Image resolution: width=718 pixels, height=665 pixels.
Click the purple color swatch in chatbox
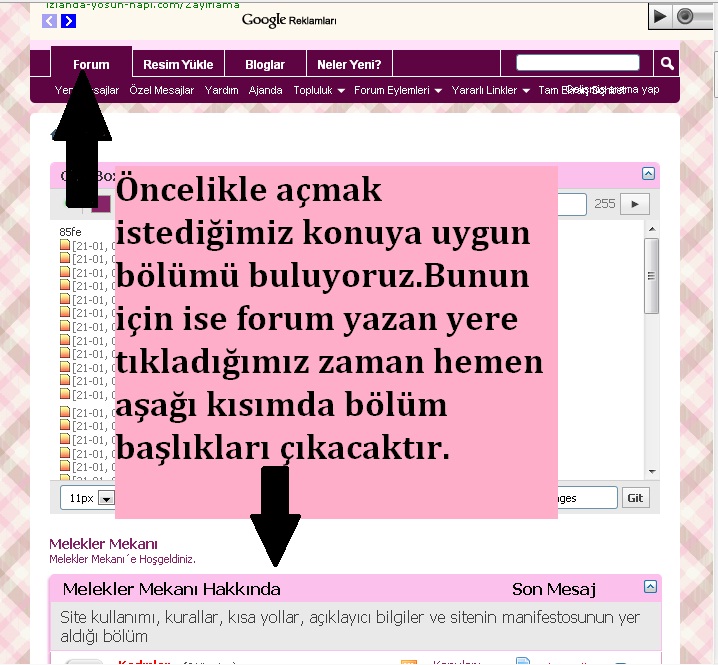click(x=102, y=205)
